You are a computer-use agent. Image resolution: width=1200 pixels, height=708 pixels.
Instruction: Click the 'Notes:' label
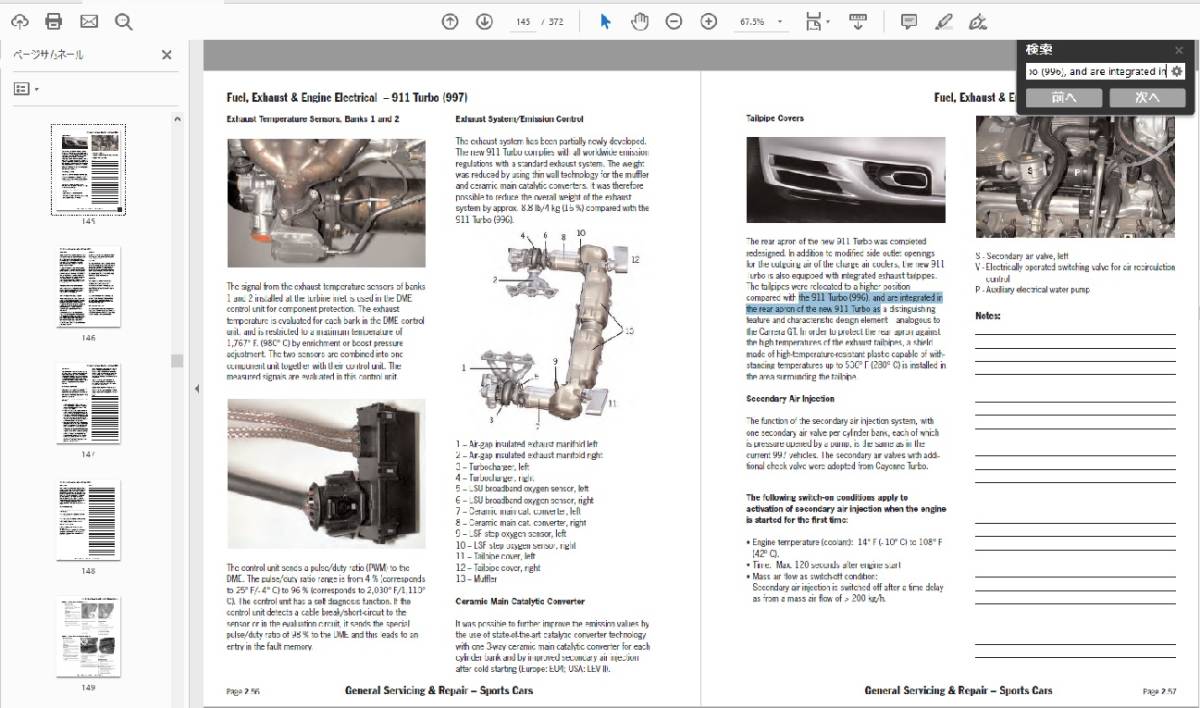[x=988, y=316]
